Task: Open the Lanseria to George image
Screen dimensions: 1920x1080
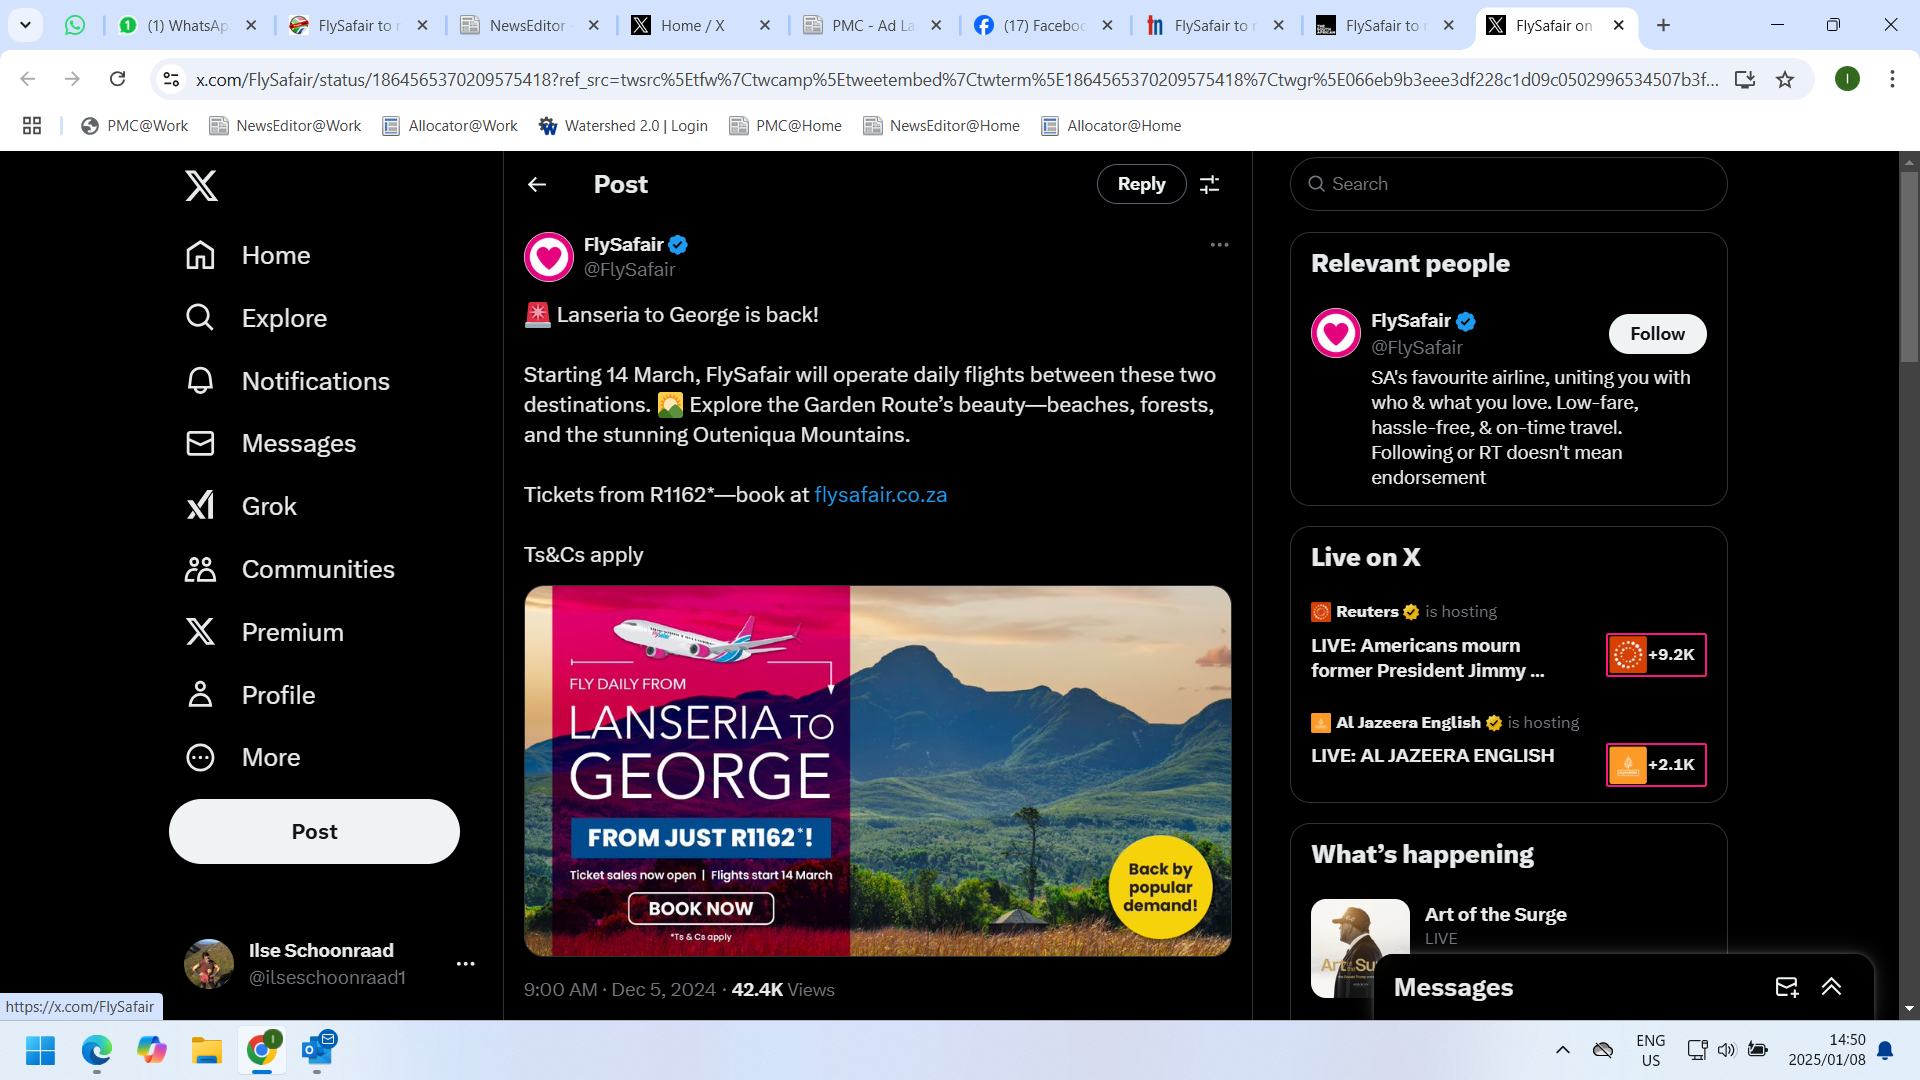Action: point(877,771)
